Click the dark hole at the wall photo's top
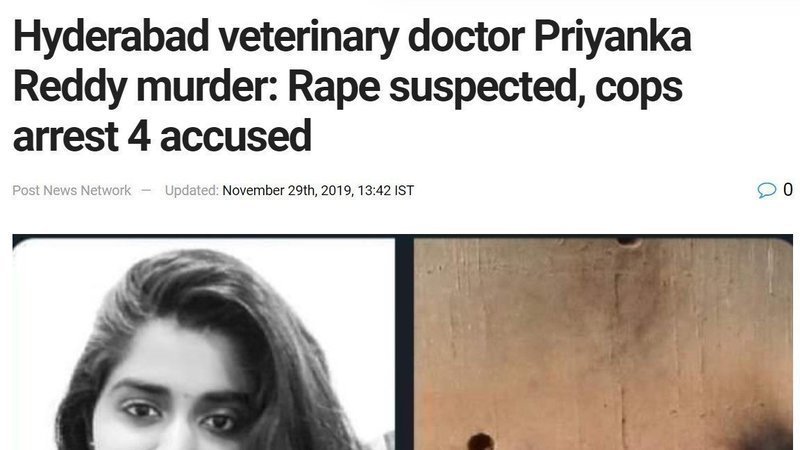 (x=628, y=240)
